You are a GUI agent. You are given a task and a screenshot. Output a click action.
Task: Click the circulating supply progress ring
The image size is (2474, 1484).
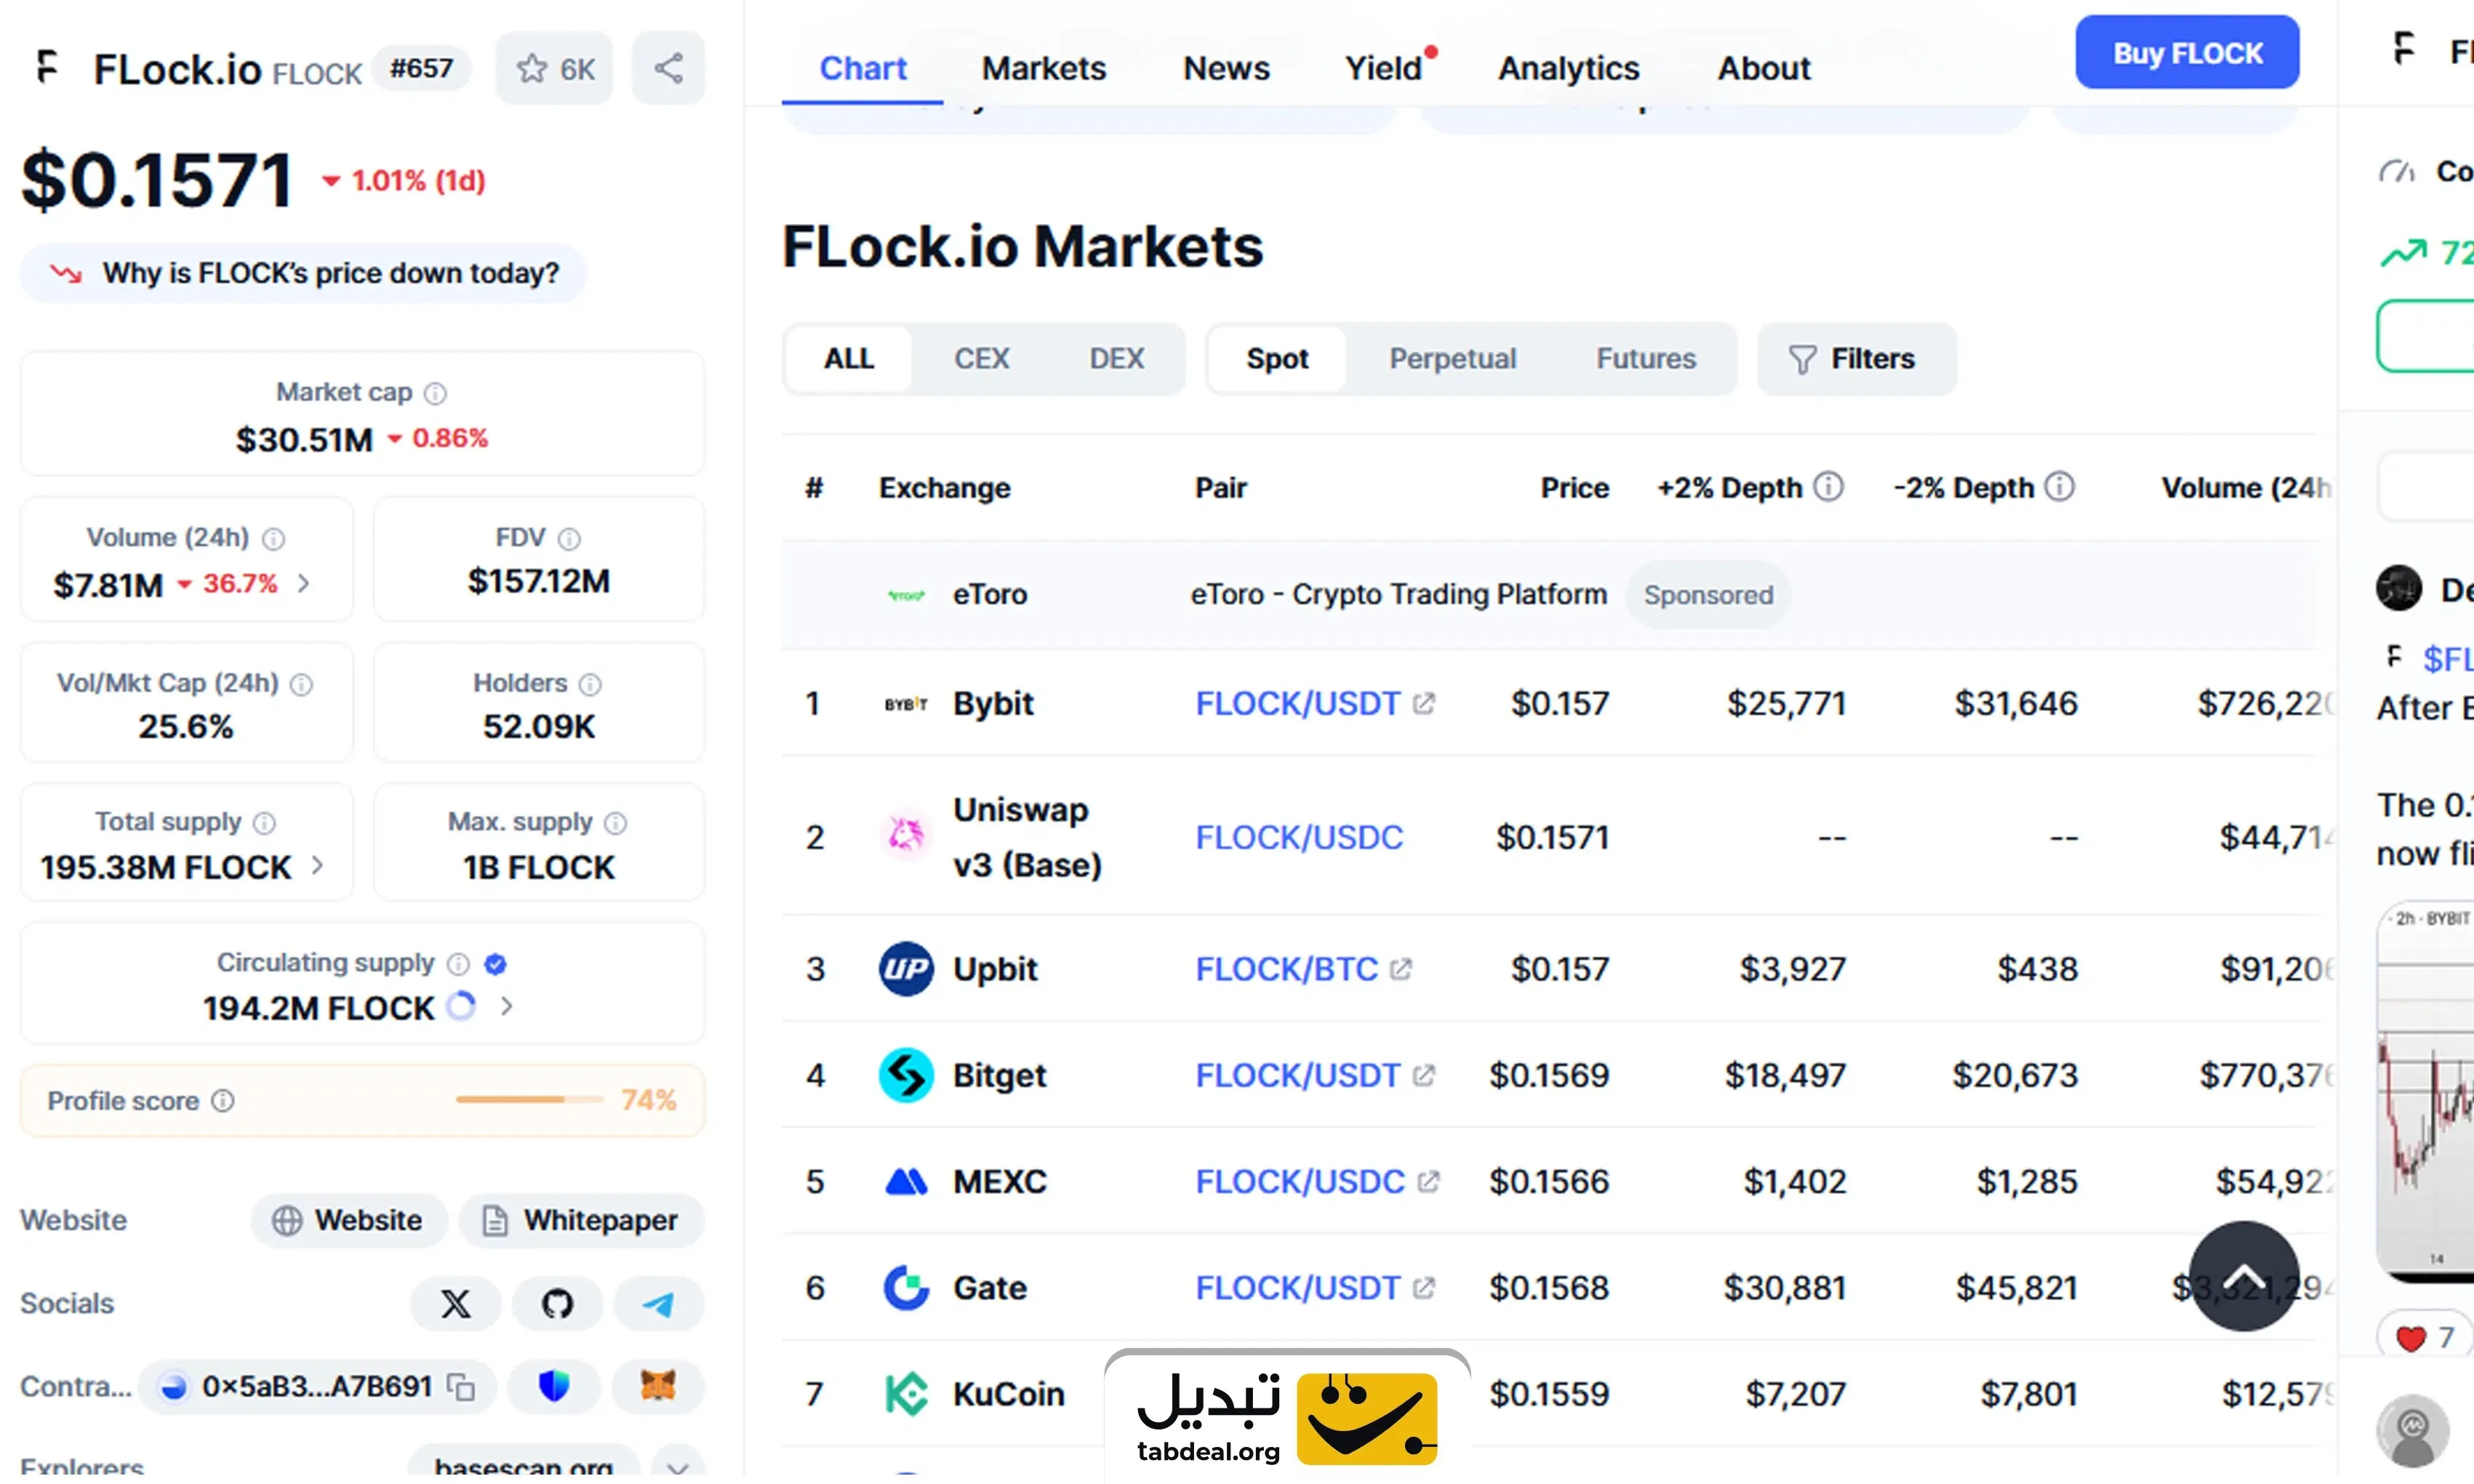coord(461,1006)
